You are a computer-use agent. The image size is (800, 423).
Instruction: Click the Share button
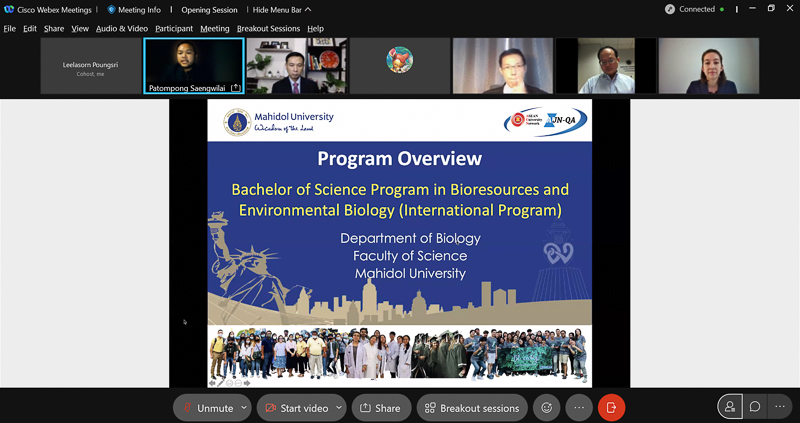tap(380, 408)
